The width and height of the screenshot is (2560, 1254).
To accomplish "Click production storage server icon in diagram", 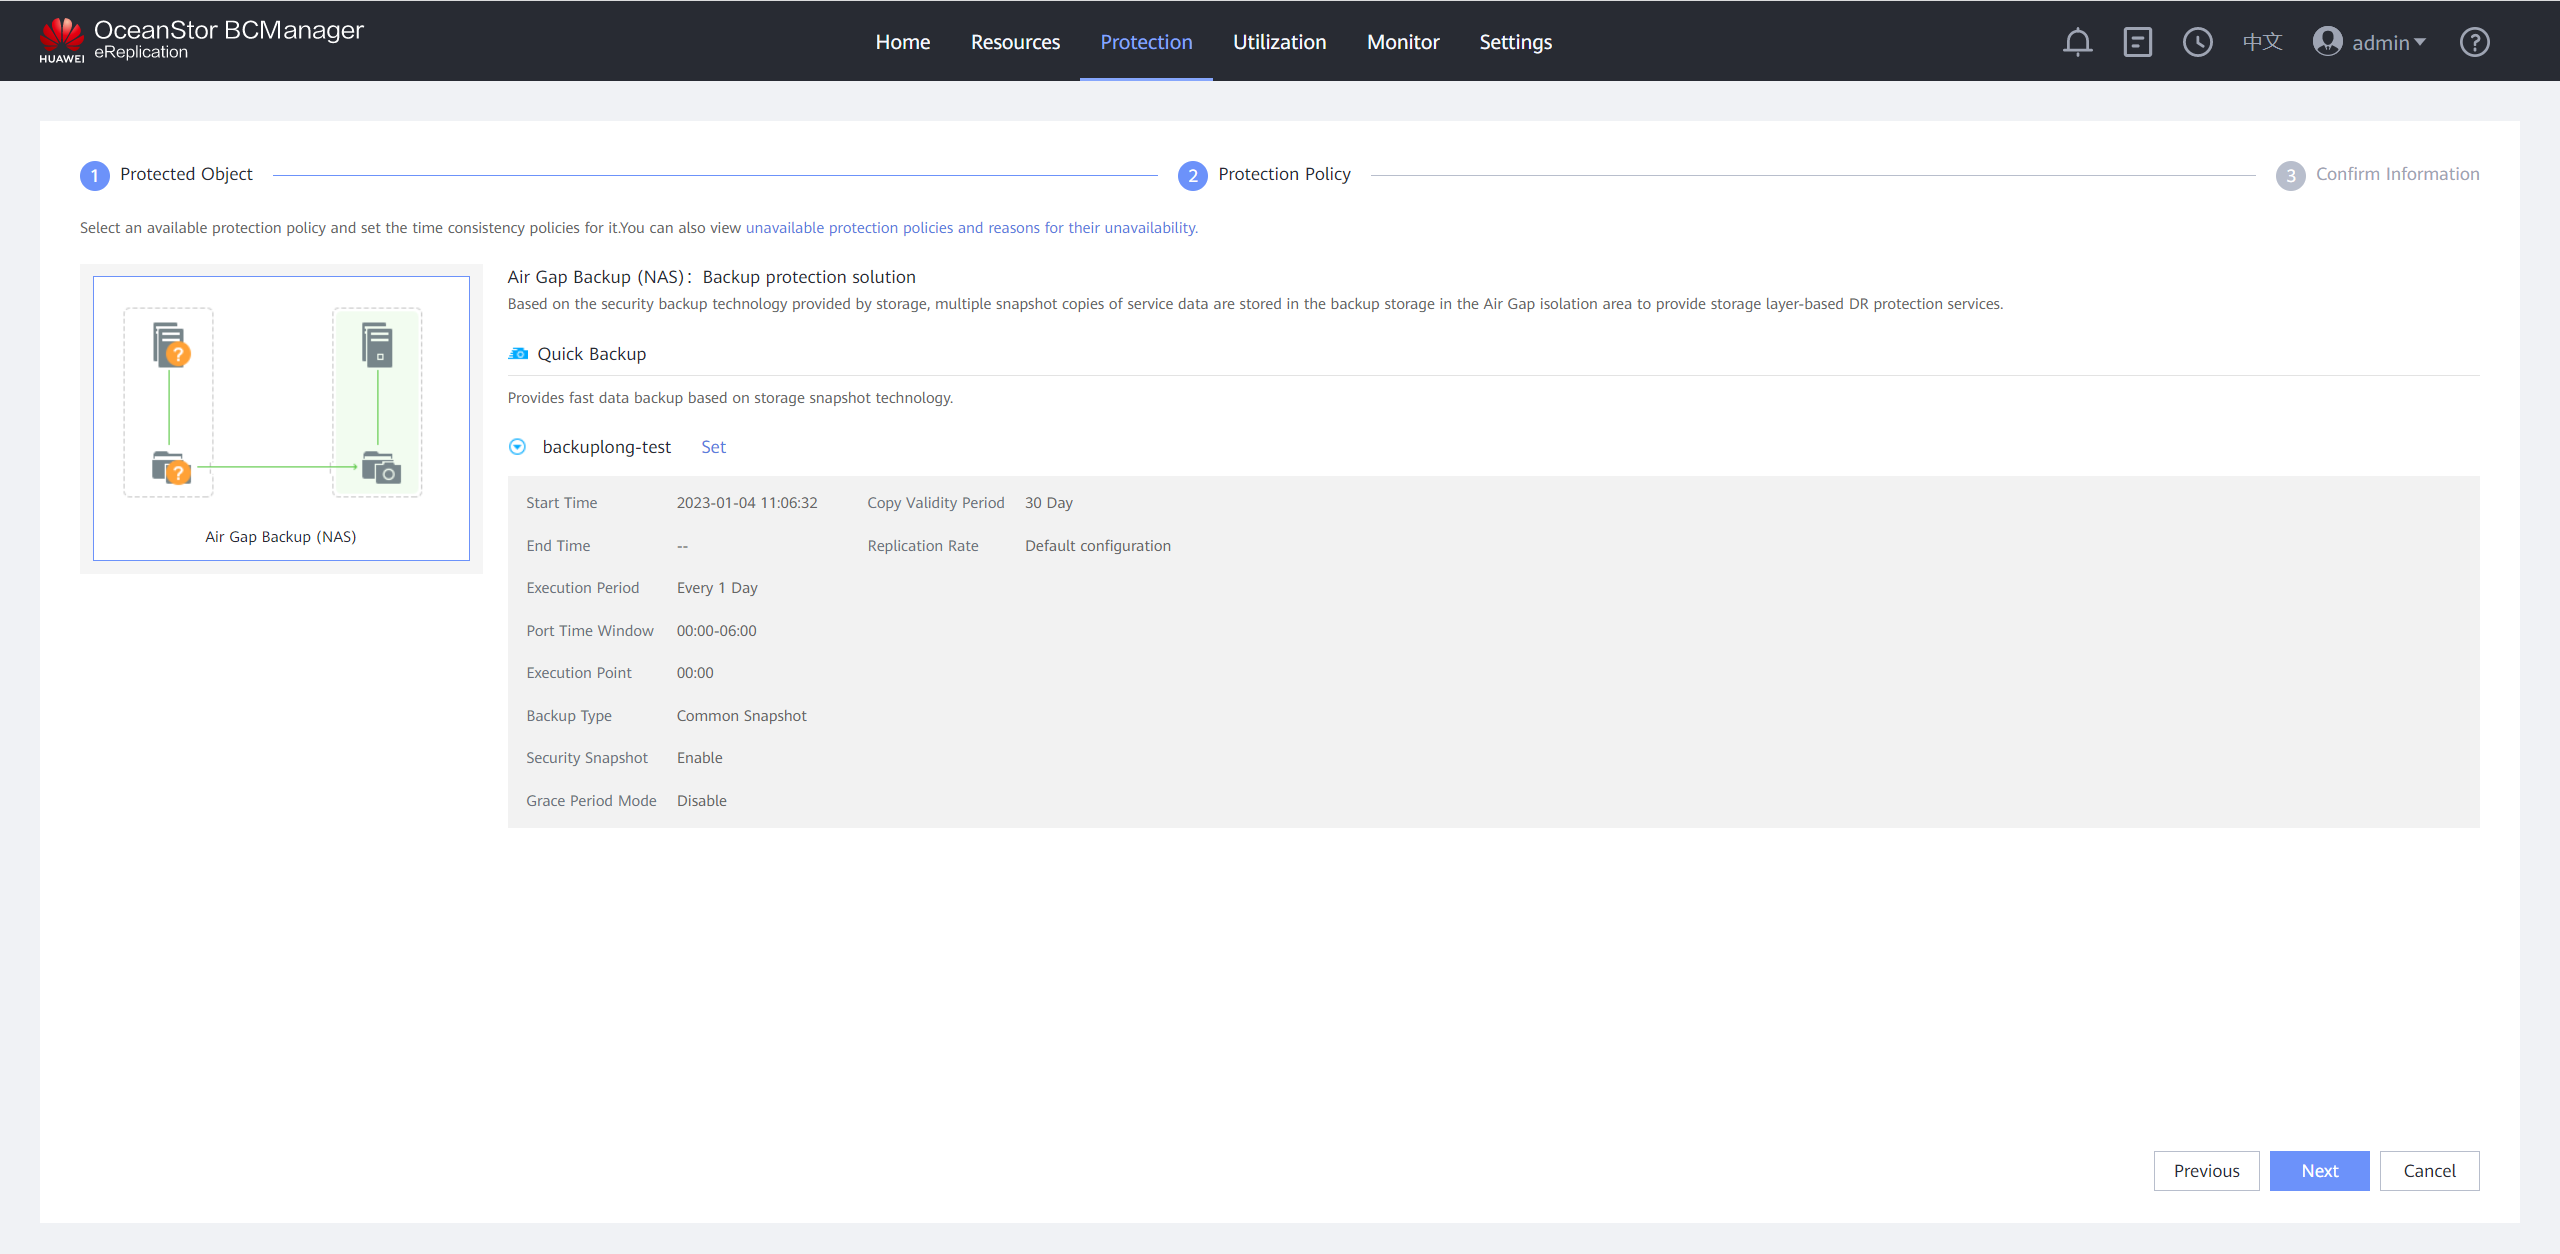I will (x=171, y=345).
